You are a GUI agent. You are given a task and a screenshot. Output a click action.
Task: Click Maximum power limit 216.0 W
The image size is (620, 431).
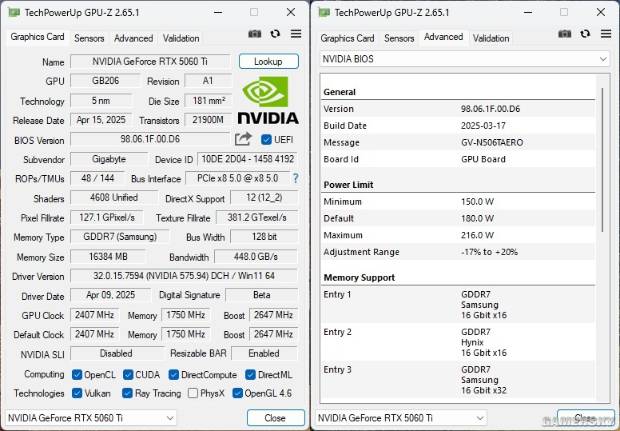click(x=477, y=236)
